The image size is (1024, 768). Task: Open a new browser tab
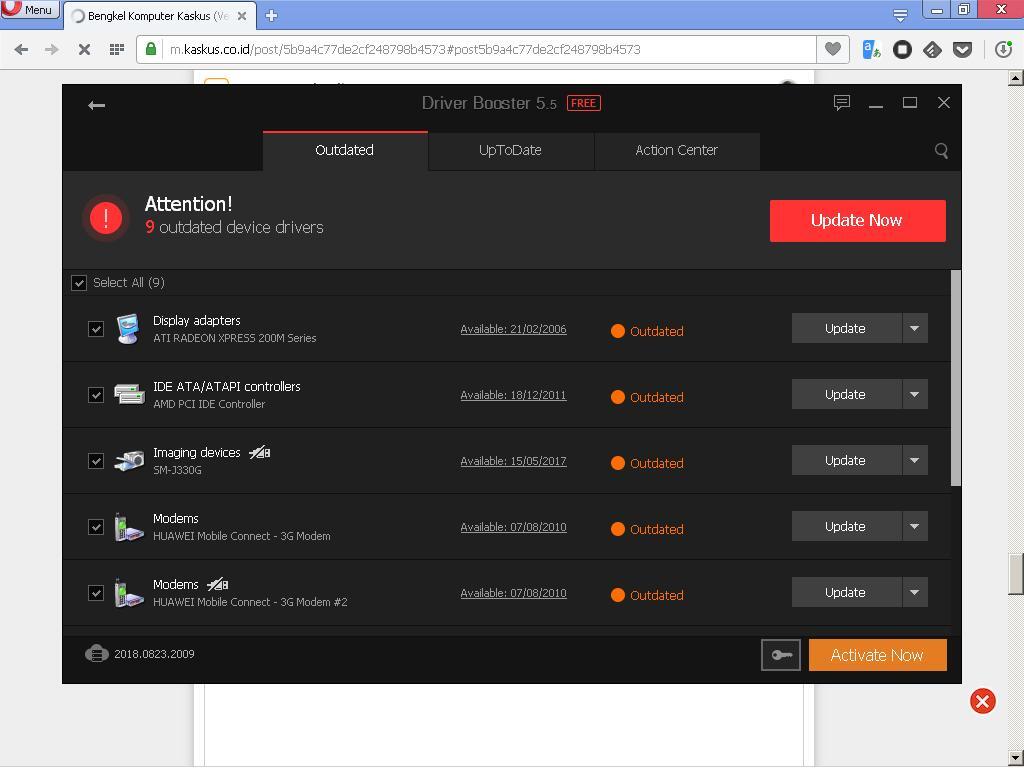click(x=271, y=16)
